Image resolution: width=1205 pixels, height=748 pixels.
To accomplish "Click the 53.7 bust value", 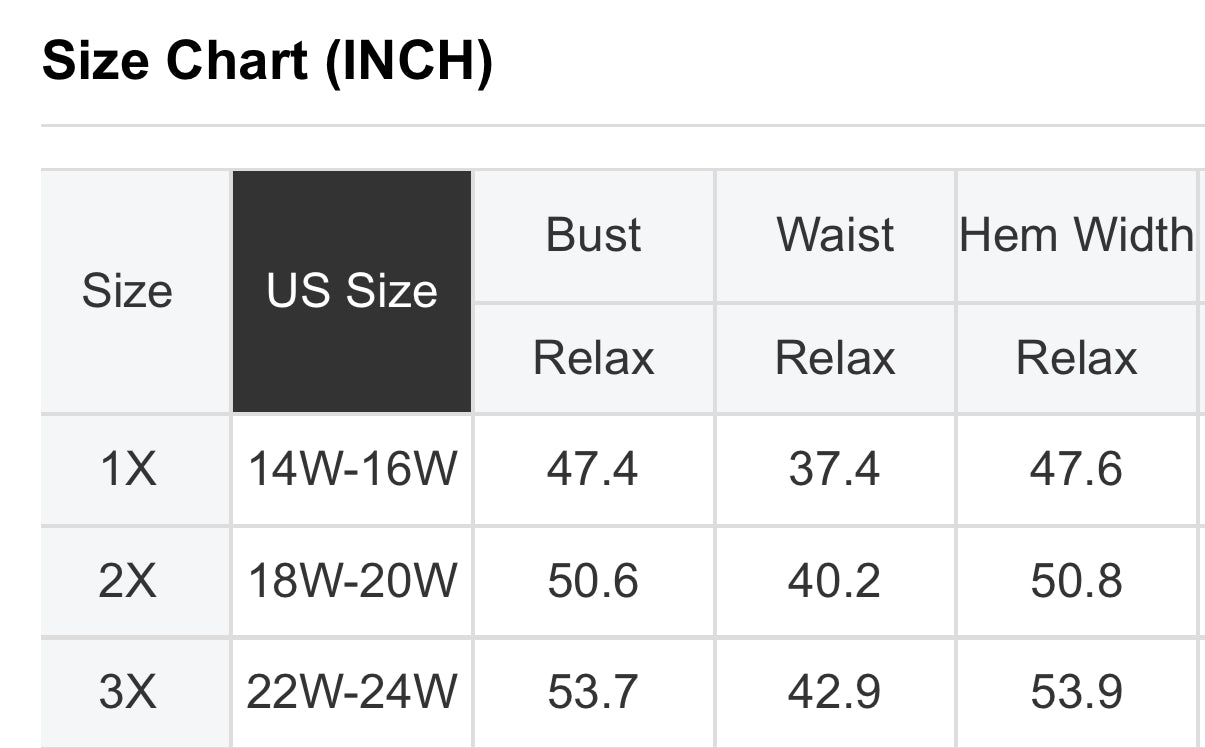I will tap(593, 692).
